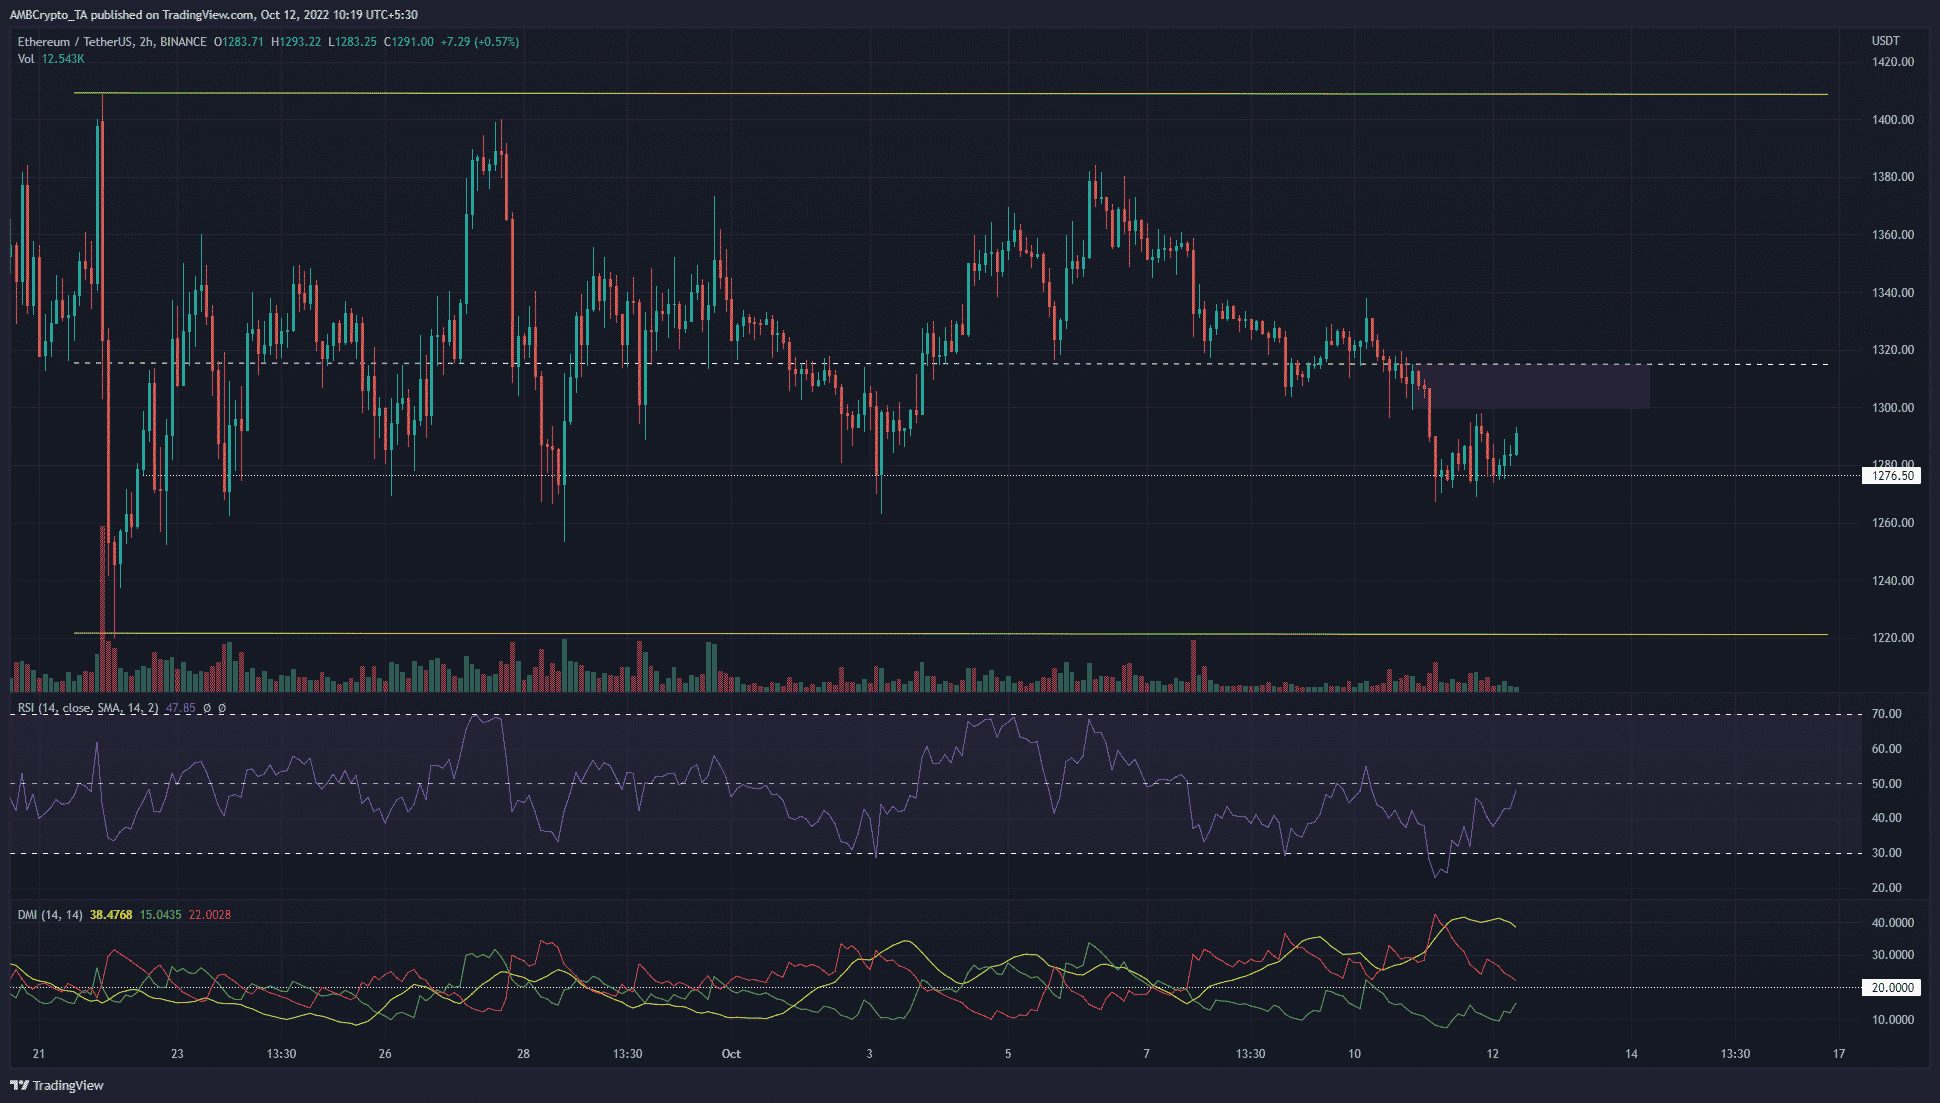Click the USDT currency label on price axis
This screenshot has height=1103, width=1940.
pos(1885,41)
